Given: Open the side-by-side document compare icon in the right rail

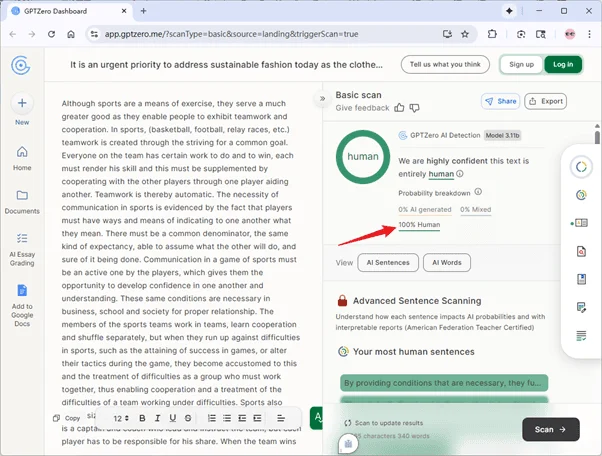Looking at the screenshot, I should tap(582, 223).
